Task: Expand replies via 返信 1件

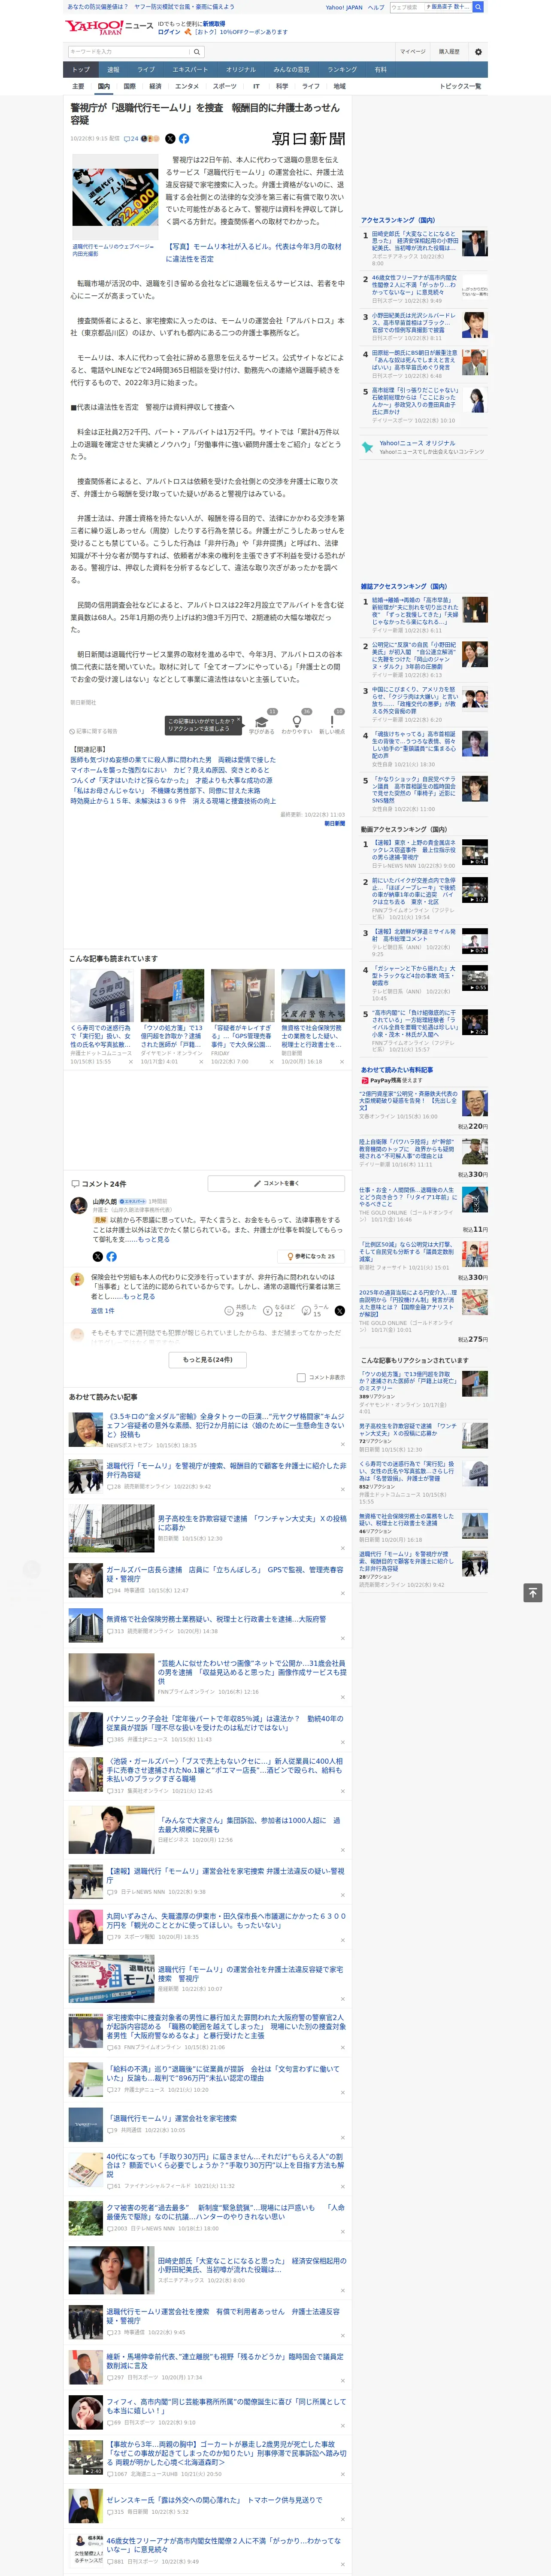Action: coord(103,1311)
